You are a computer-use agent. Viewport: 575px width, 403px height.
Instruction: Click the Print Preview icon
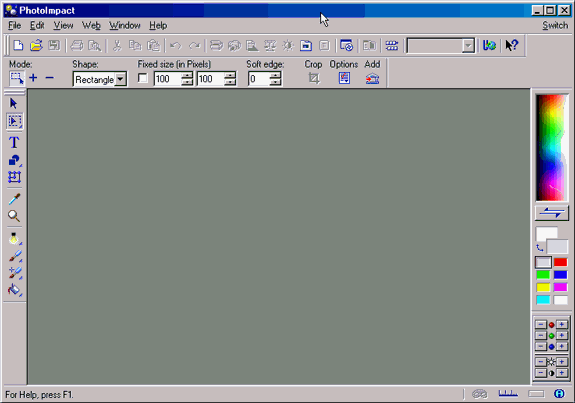tap(95, 45)
